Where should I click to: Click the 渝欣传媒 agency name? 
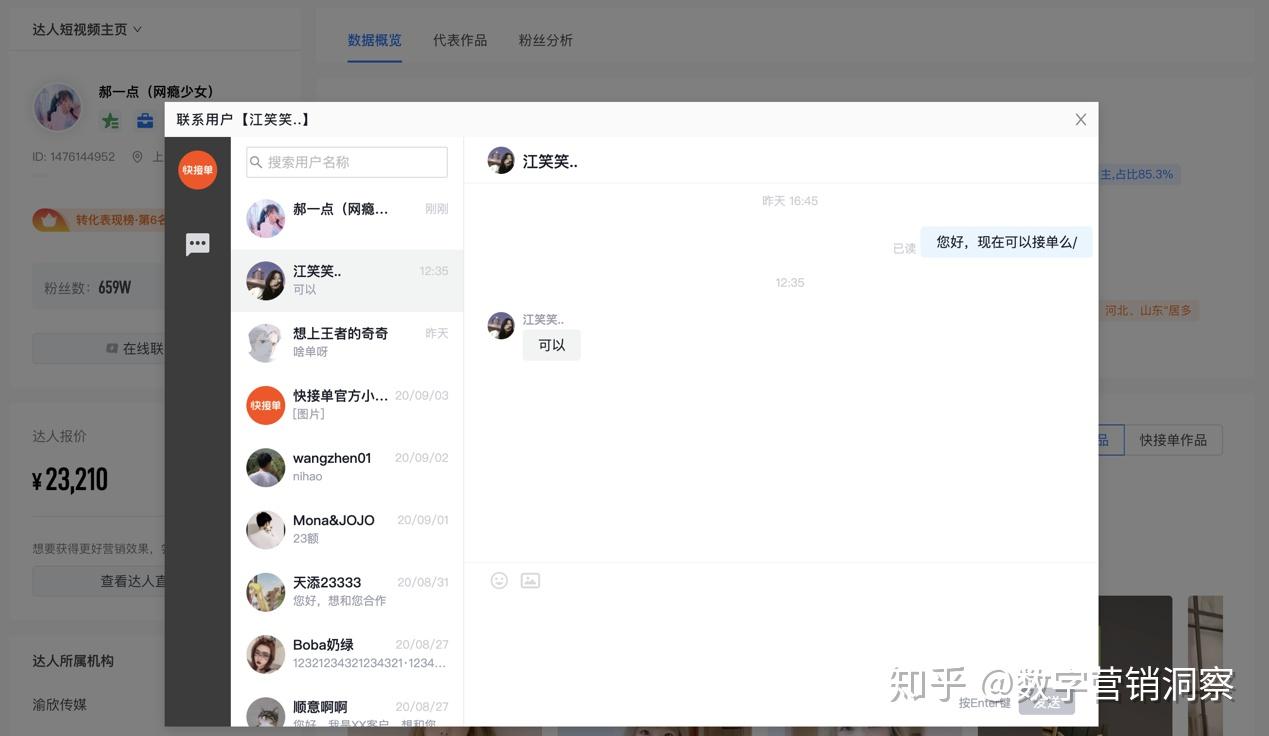[x=60, y=704]
